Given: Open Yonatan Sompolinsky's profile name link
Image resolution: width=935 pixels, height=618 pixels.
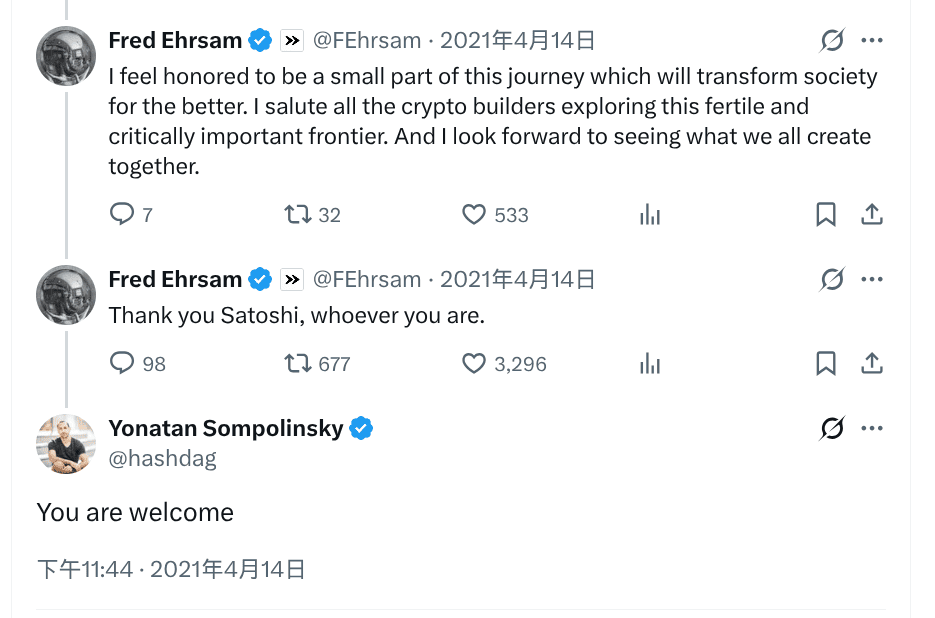Looking at the screenshot, I should [x=226, y=429].
